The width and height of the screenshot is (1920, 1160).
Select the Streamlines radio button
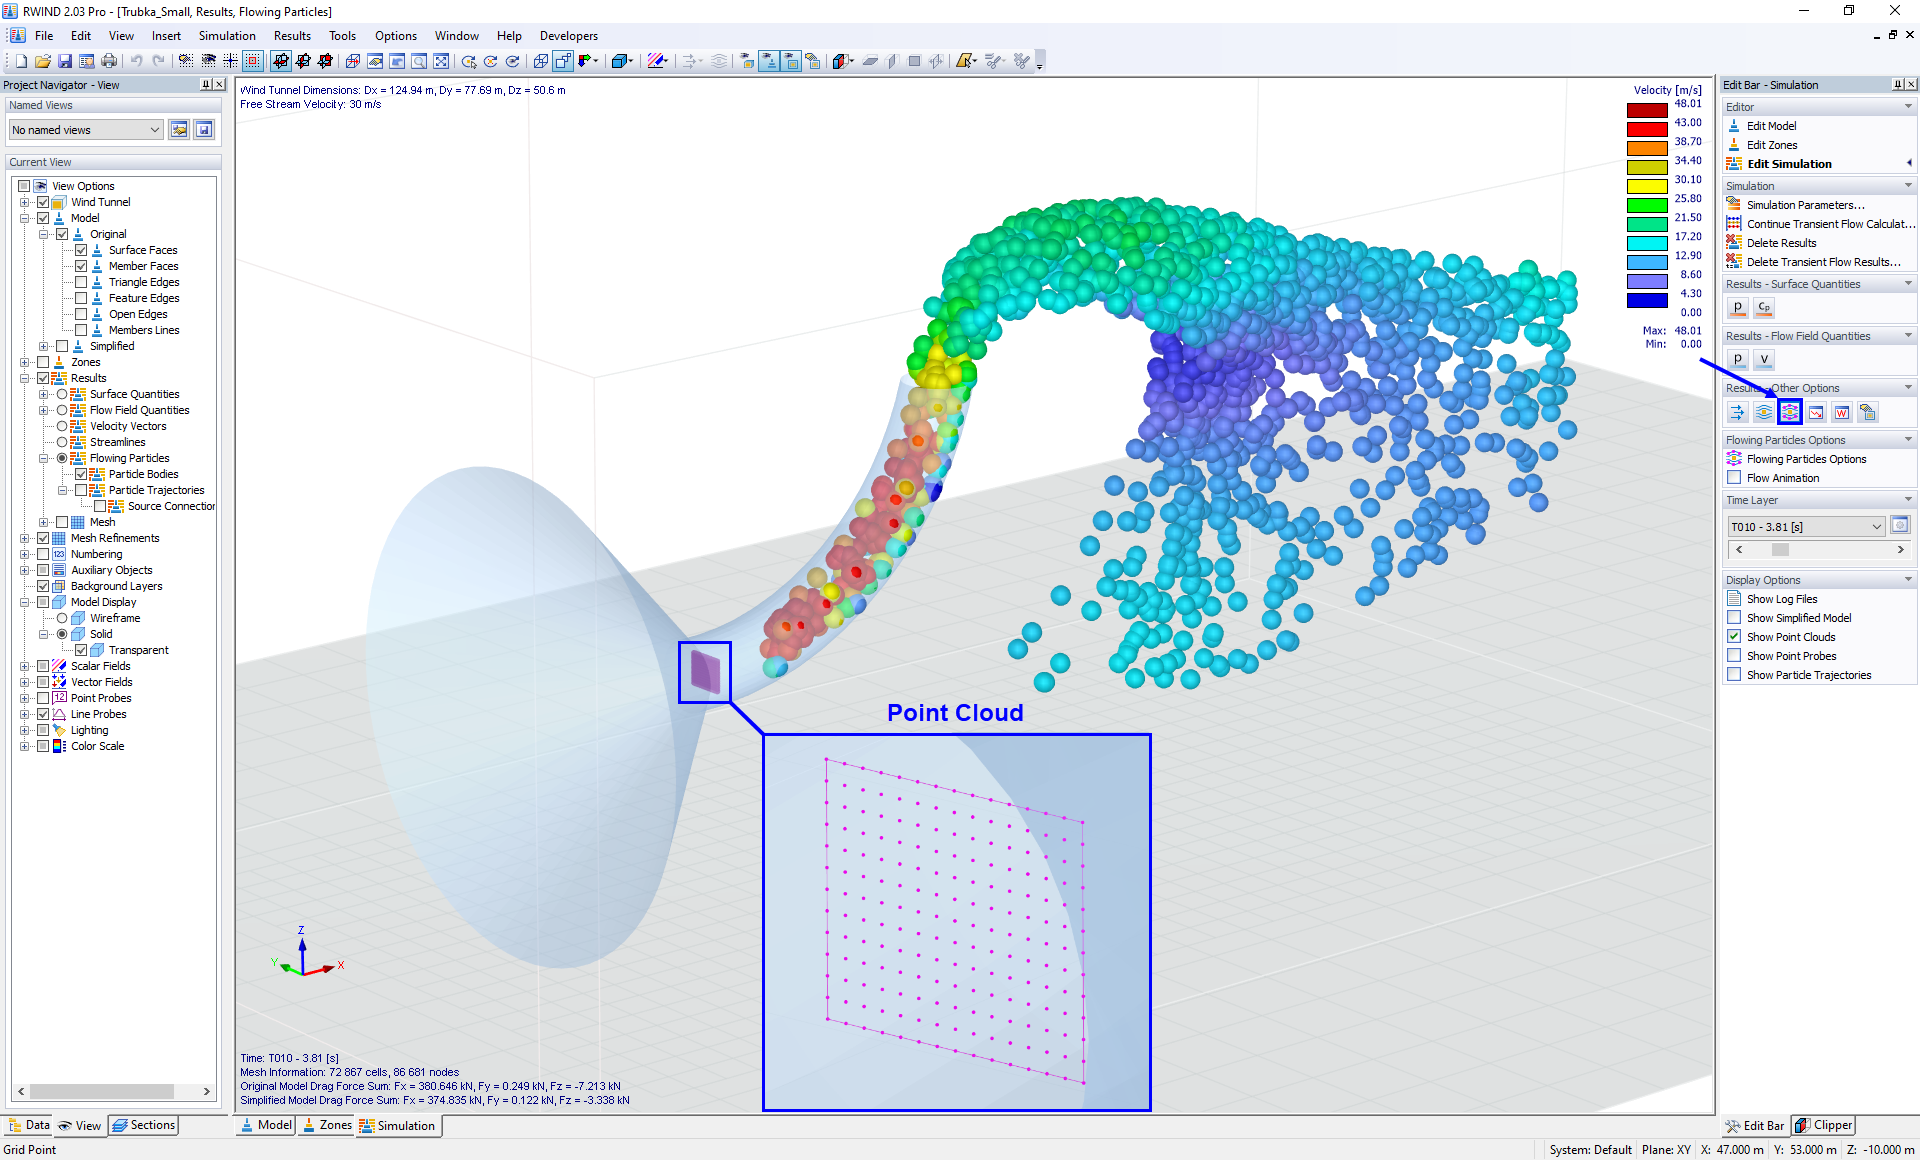(x=62, y=442)
